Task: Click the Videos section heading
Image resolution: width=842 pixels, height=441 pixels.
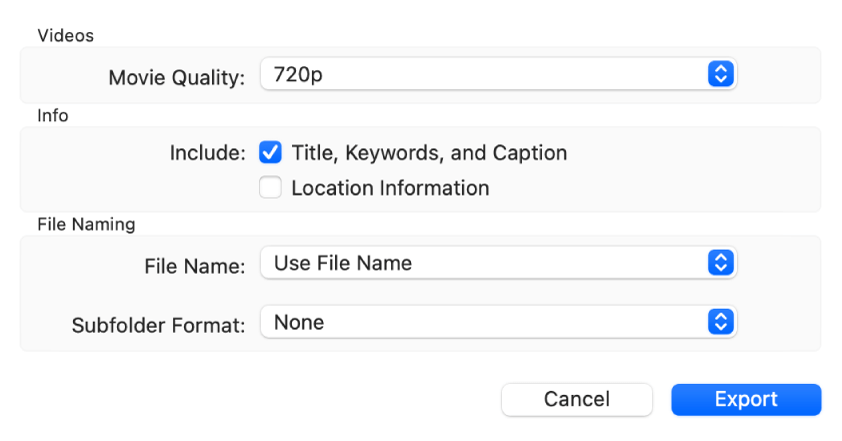Action: coord(65,35)
